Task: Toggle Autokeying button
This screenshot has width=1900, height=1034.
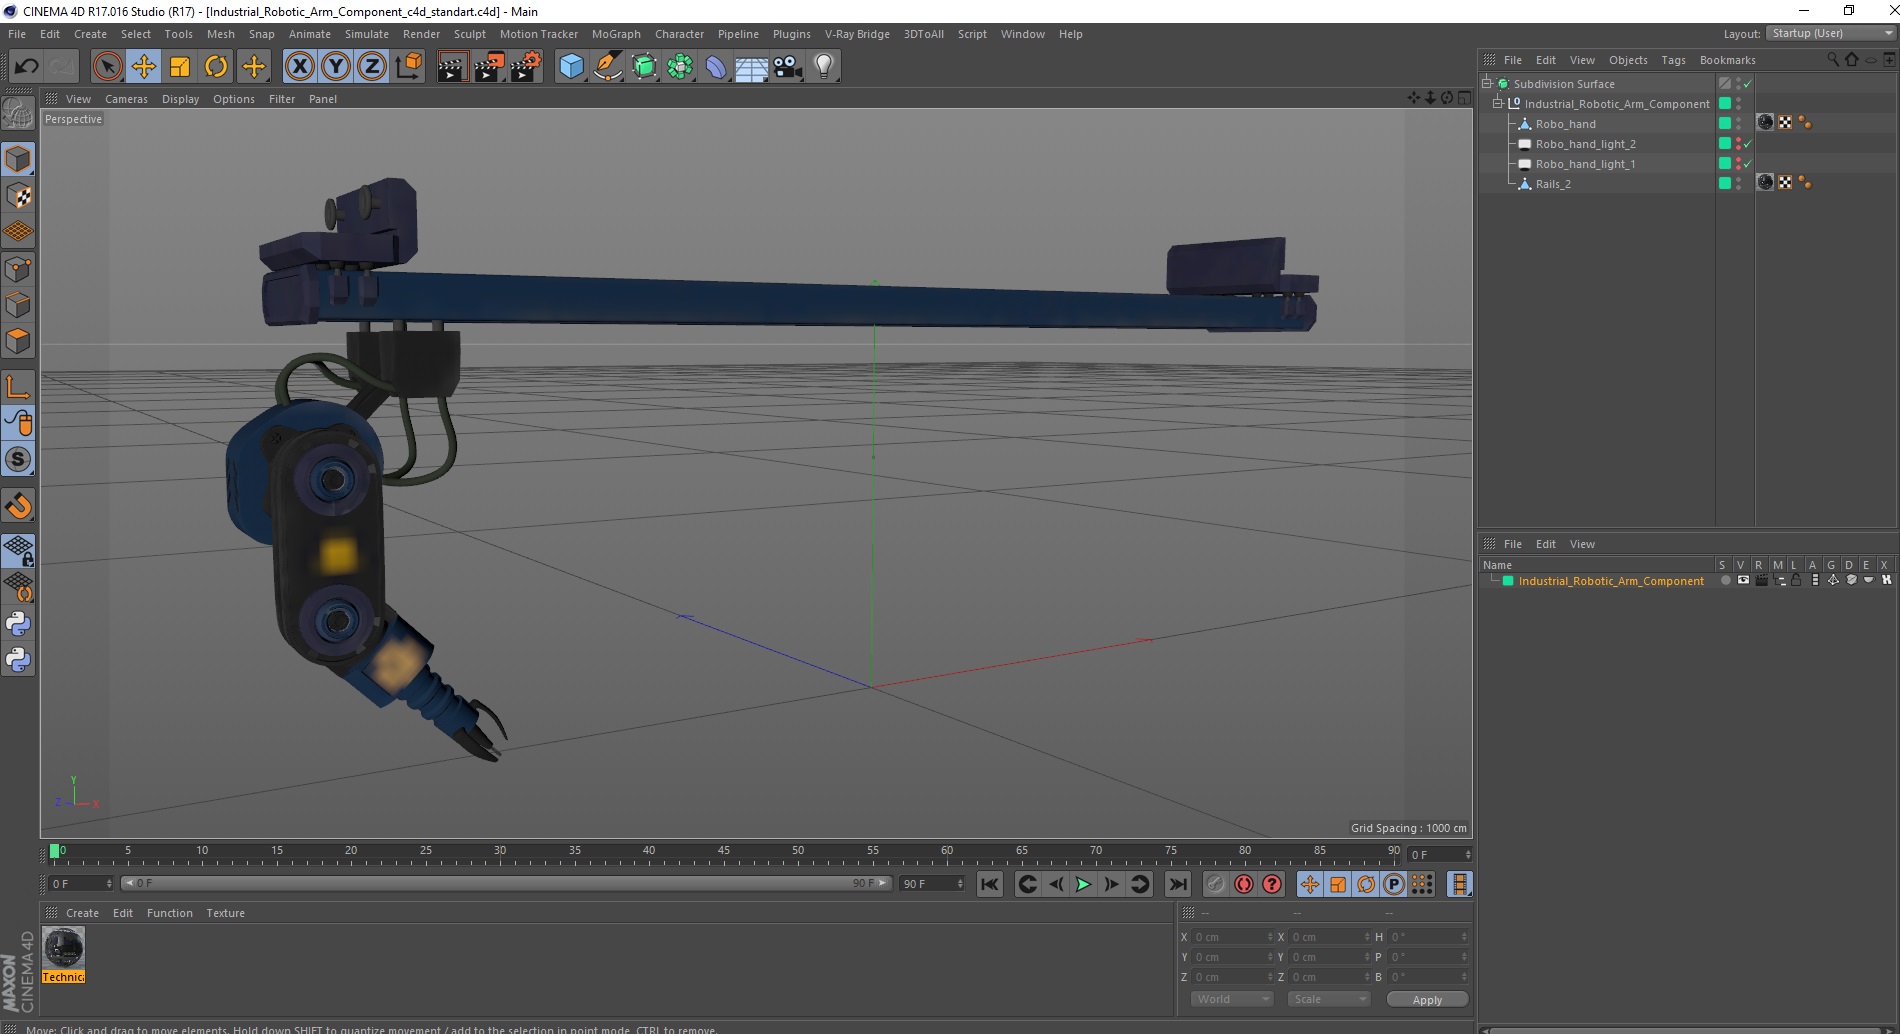Action: pos(1243,884)
